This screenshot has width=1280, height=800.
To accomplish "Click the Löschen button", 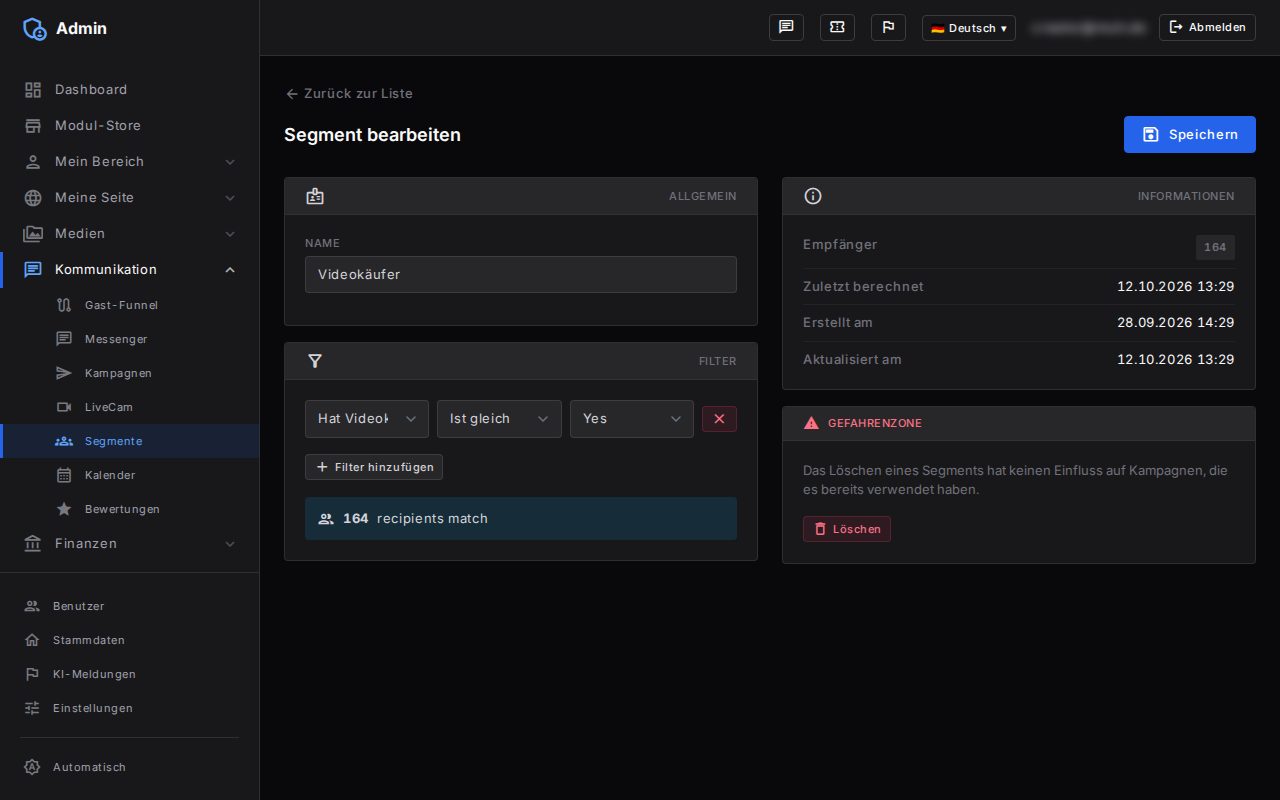I will click(x=847, y=529).
